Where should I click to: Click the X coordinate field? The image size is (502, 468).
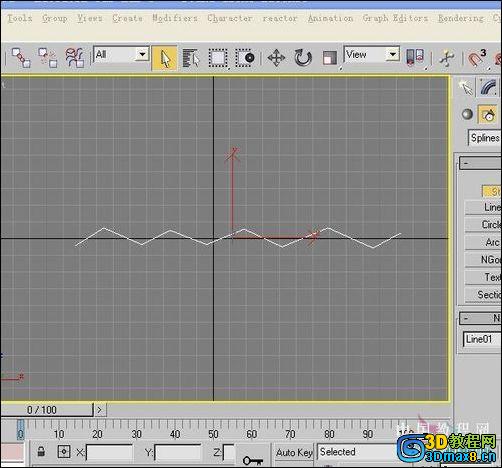point(109,453)
